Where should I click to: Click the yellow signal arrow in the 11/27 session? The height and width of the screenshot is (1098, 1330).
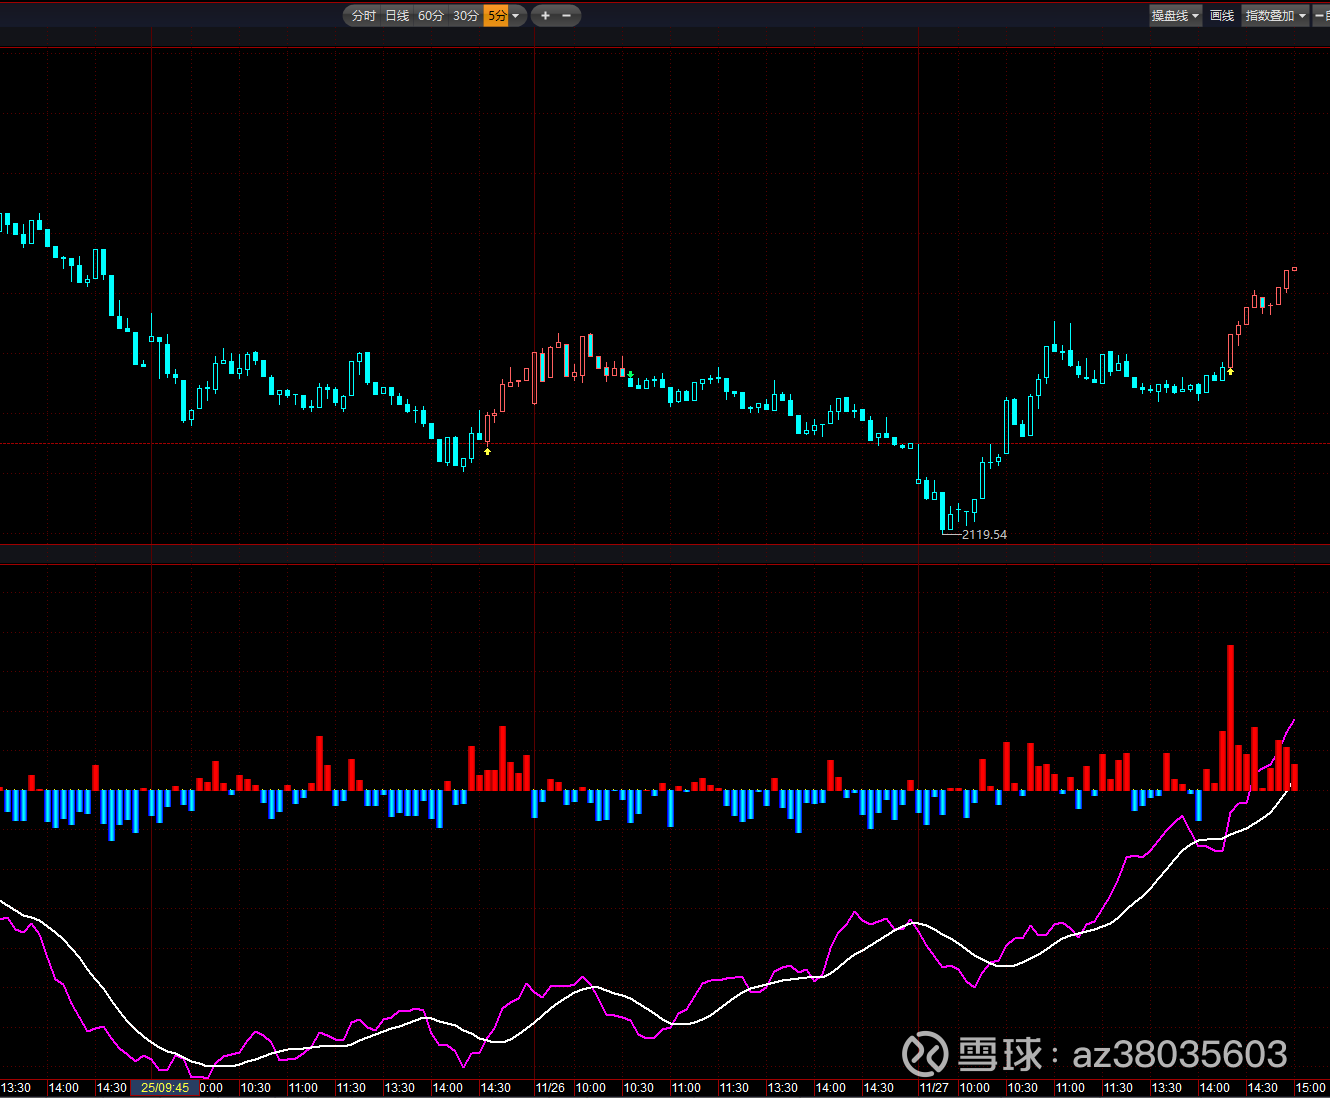1230,371
